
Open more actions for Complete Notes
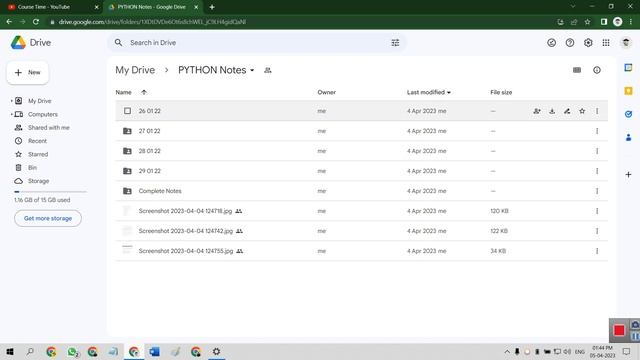click(597, 191)
